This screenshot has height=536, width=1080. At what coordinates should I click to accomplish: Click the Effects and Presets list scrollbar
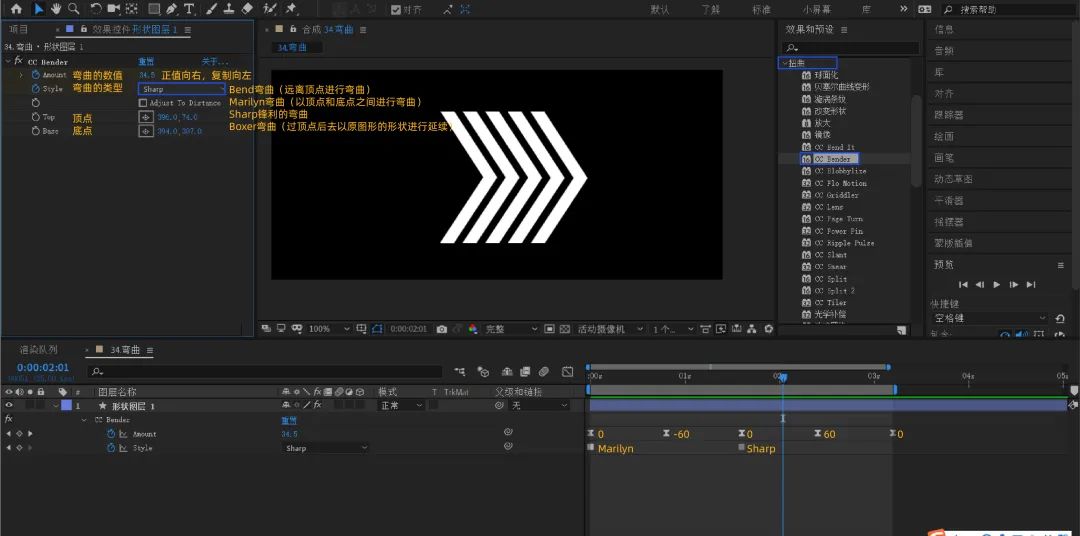(915, 141)
